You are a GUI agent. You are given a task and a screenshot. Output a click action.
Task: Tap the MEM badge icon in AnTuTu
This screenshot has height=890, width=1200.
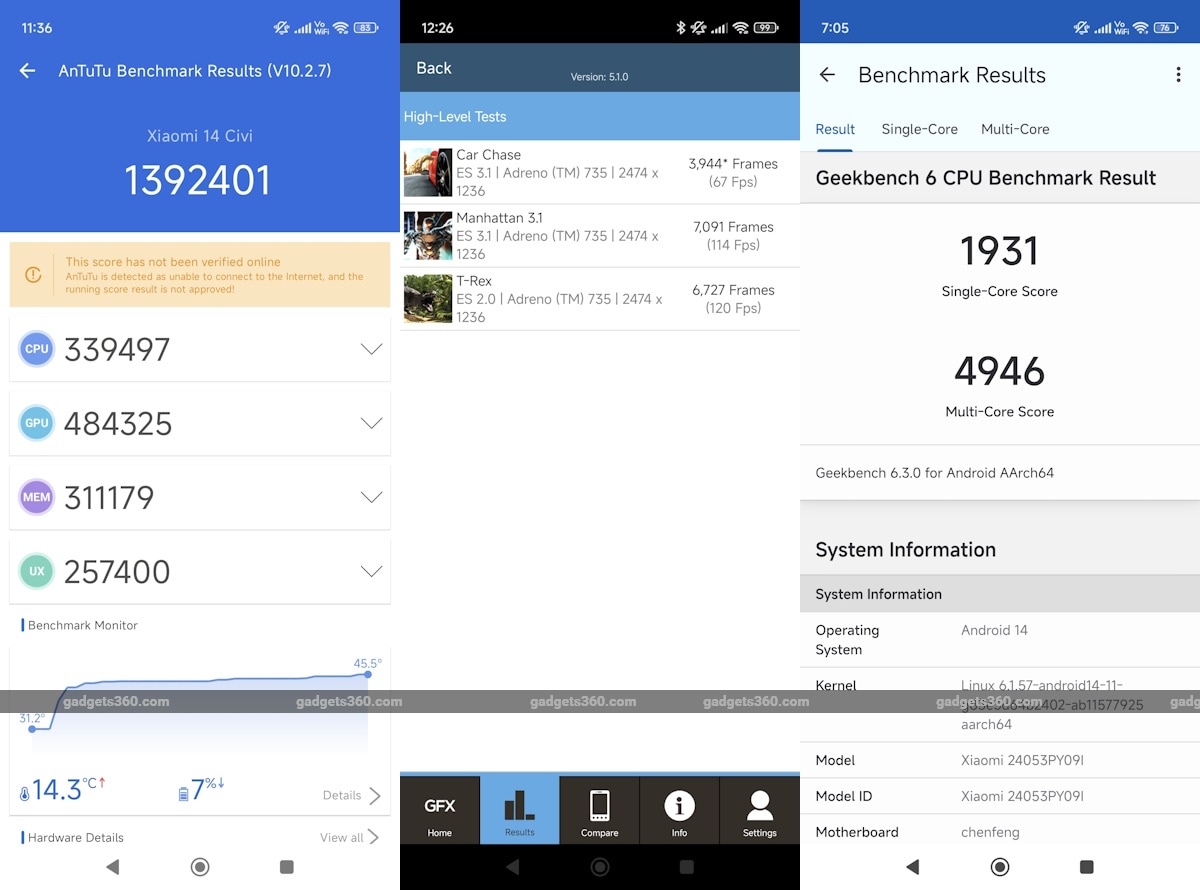(36, 496)
